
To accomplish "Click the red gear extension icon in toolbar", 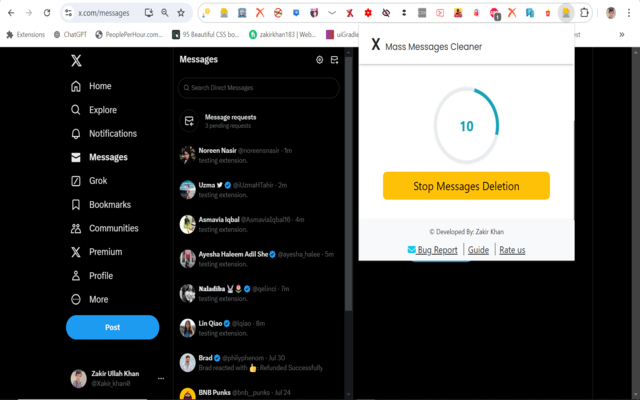I will [368, 13].
